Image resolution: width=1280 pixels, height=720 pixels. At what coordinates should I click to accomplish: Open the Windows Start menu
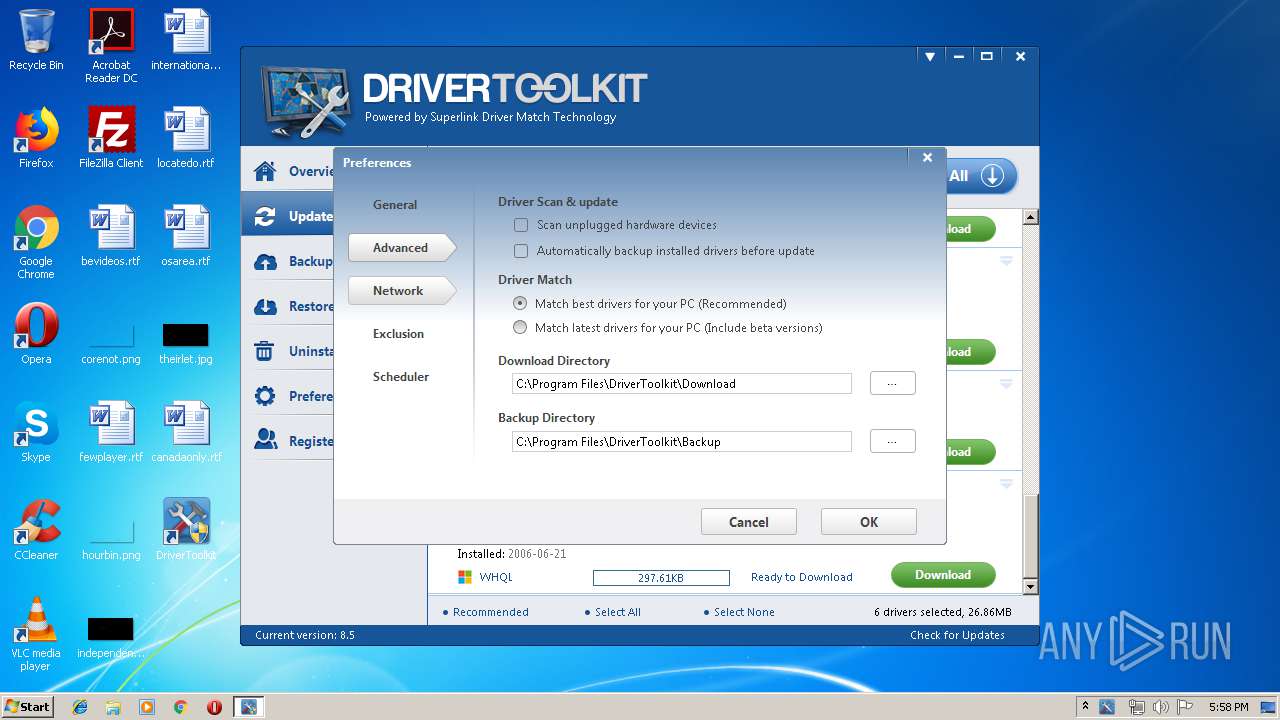(x=27, y=706)
